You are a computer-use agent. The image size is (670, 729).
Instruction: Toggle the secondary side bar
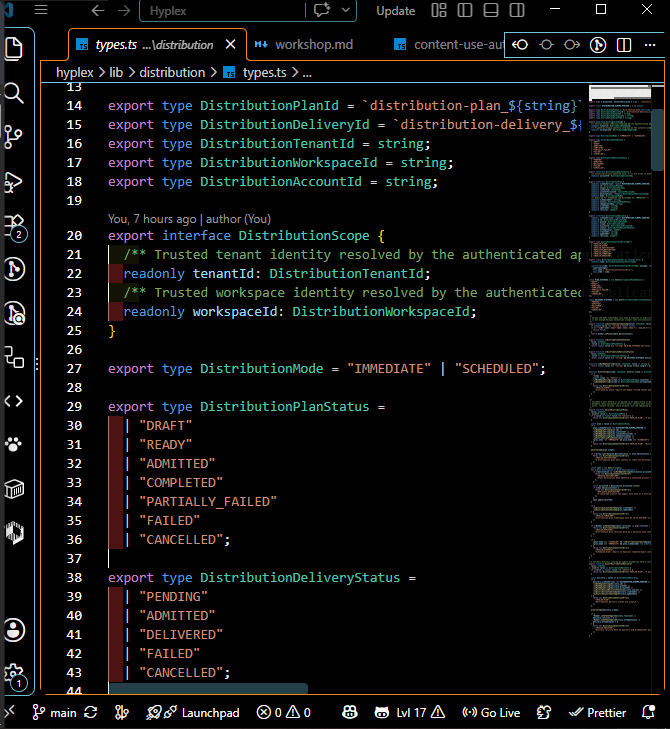point(517,10)
